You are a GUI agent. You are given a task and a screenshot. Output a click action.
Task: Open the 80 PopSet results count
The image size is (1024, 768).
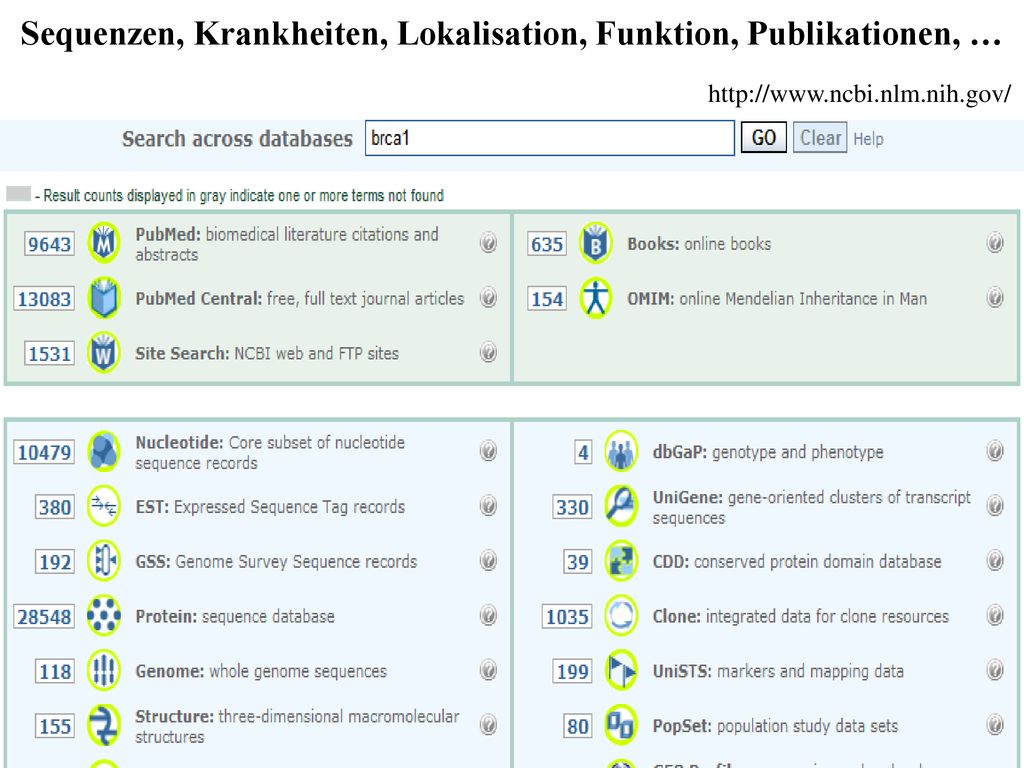point(578,727)
